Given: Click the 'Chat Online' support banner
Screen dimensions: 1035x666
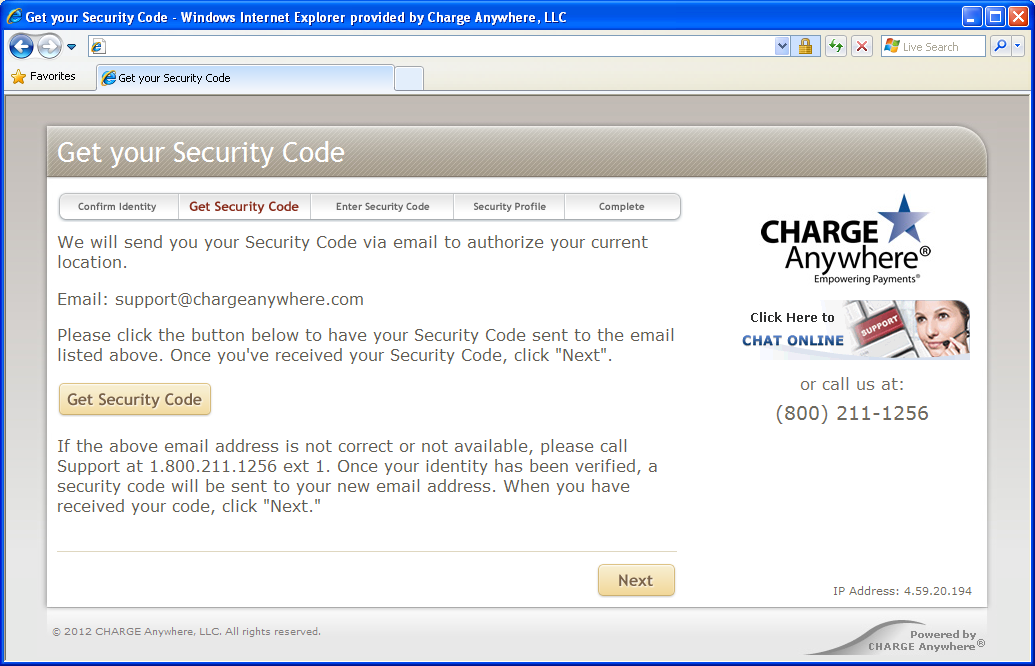Looking at the screenshot, I should [855, 330].
